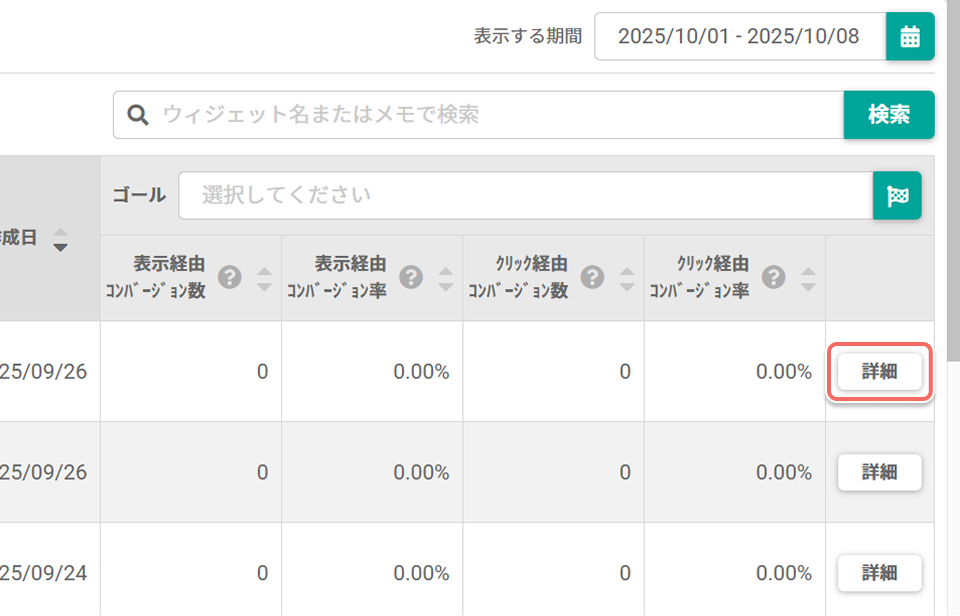Focus the widget name or memo search box
The image size is (960, 616).
pos(478,115)
